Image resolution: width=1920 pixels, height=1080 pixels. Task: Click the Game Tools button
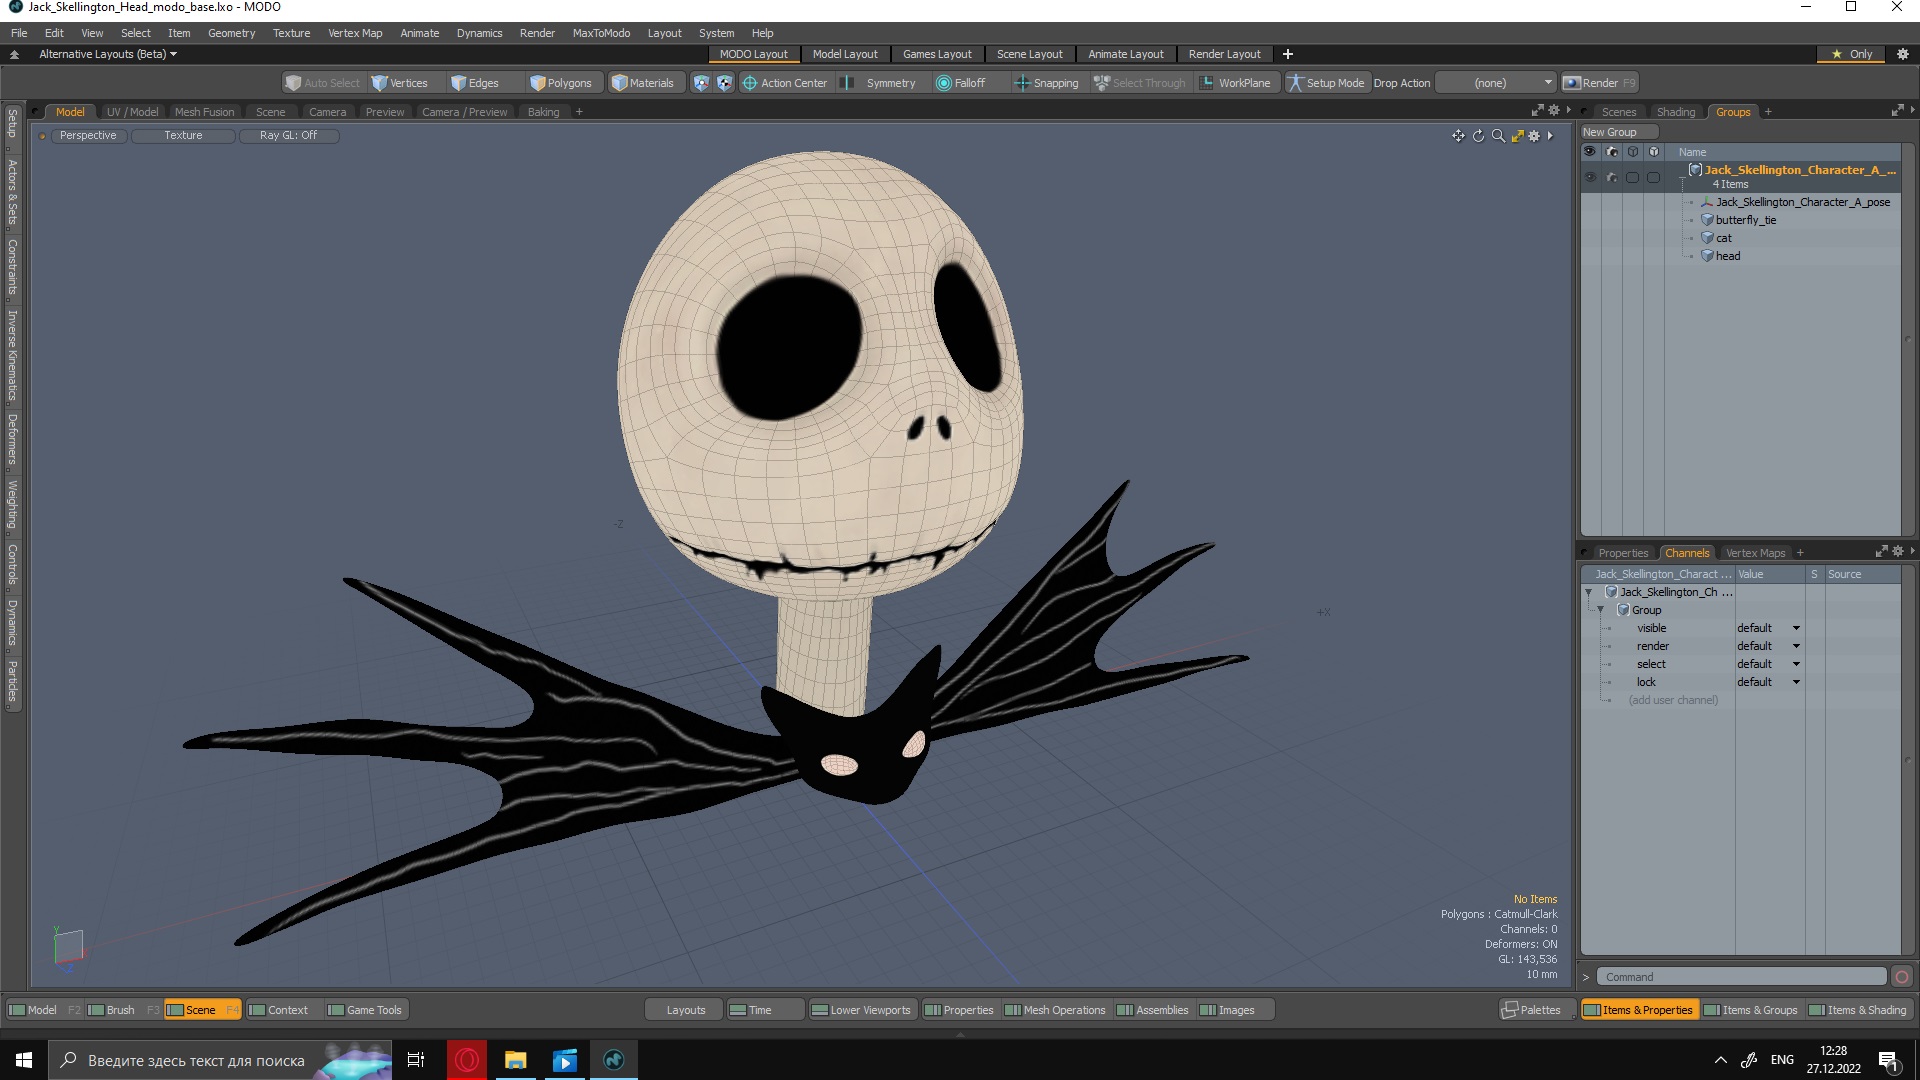(364, 1010)
